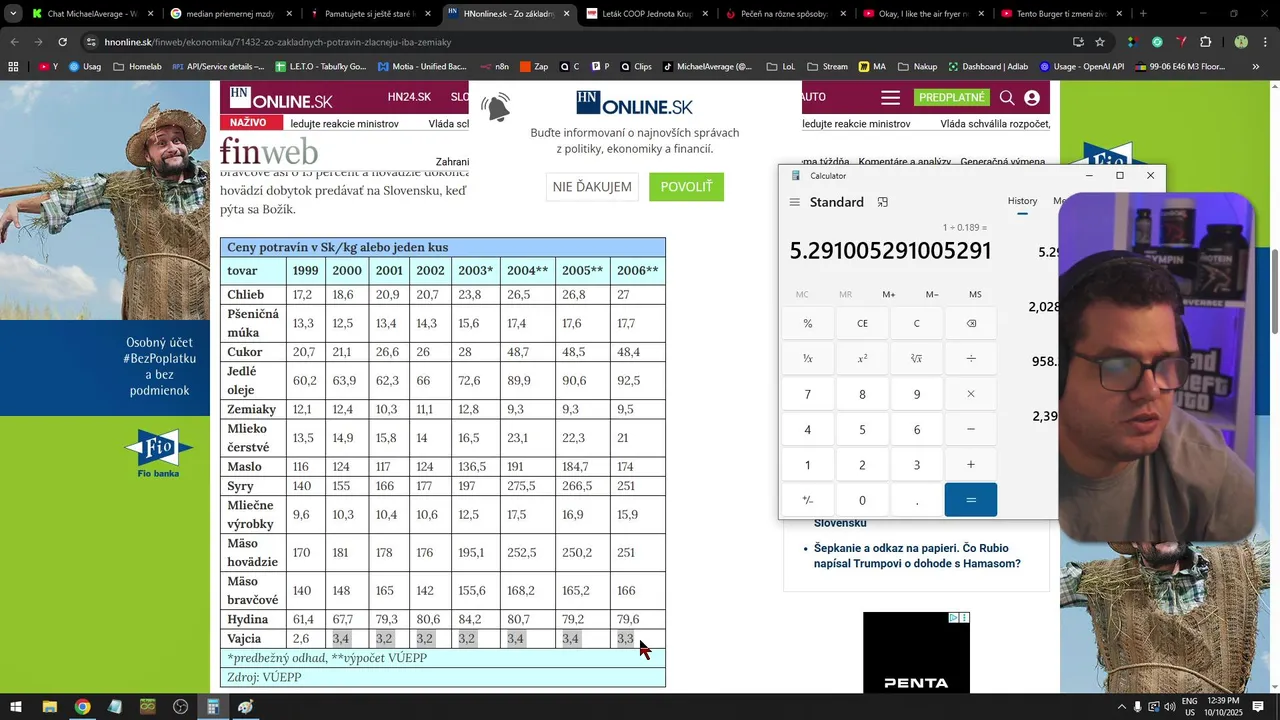The width and height of the screenshot is (1280, 720).
Task: Click the PREDPLATNÉ subscription button
Action: click(951, 97)
